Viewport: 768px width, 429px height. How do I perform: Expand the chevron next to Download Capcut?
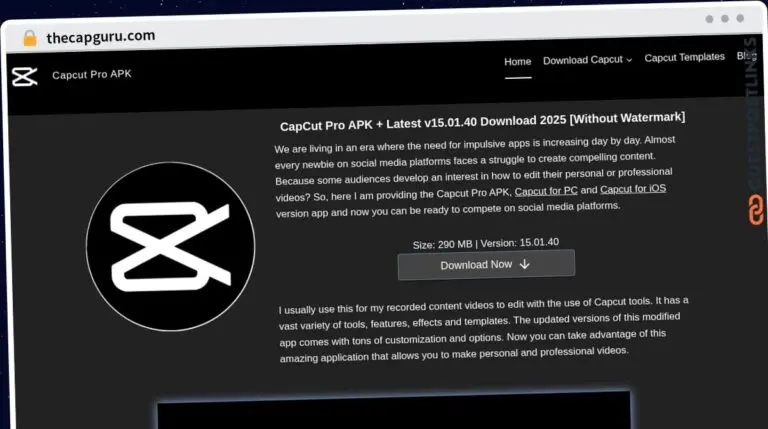629,60
